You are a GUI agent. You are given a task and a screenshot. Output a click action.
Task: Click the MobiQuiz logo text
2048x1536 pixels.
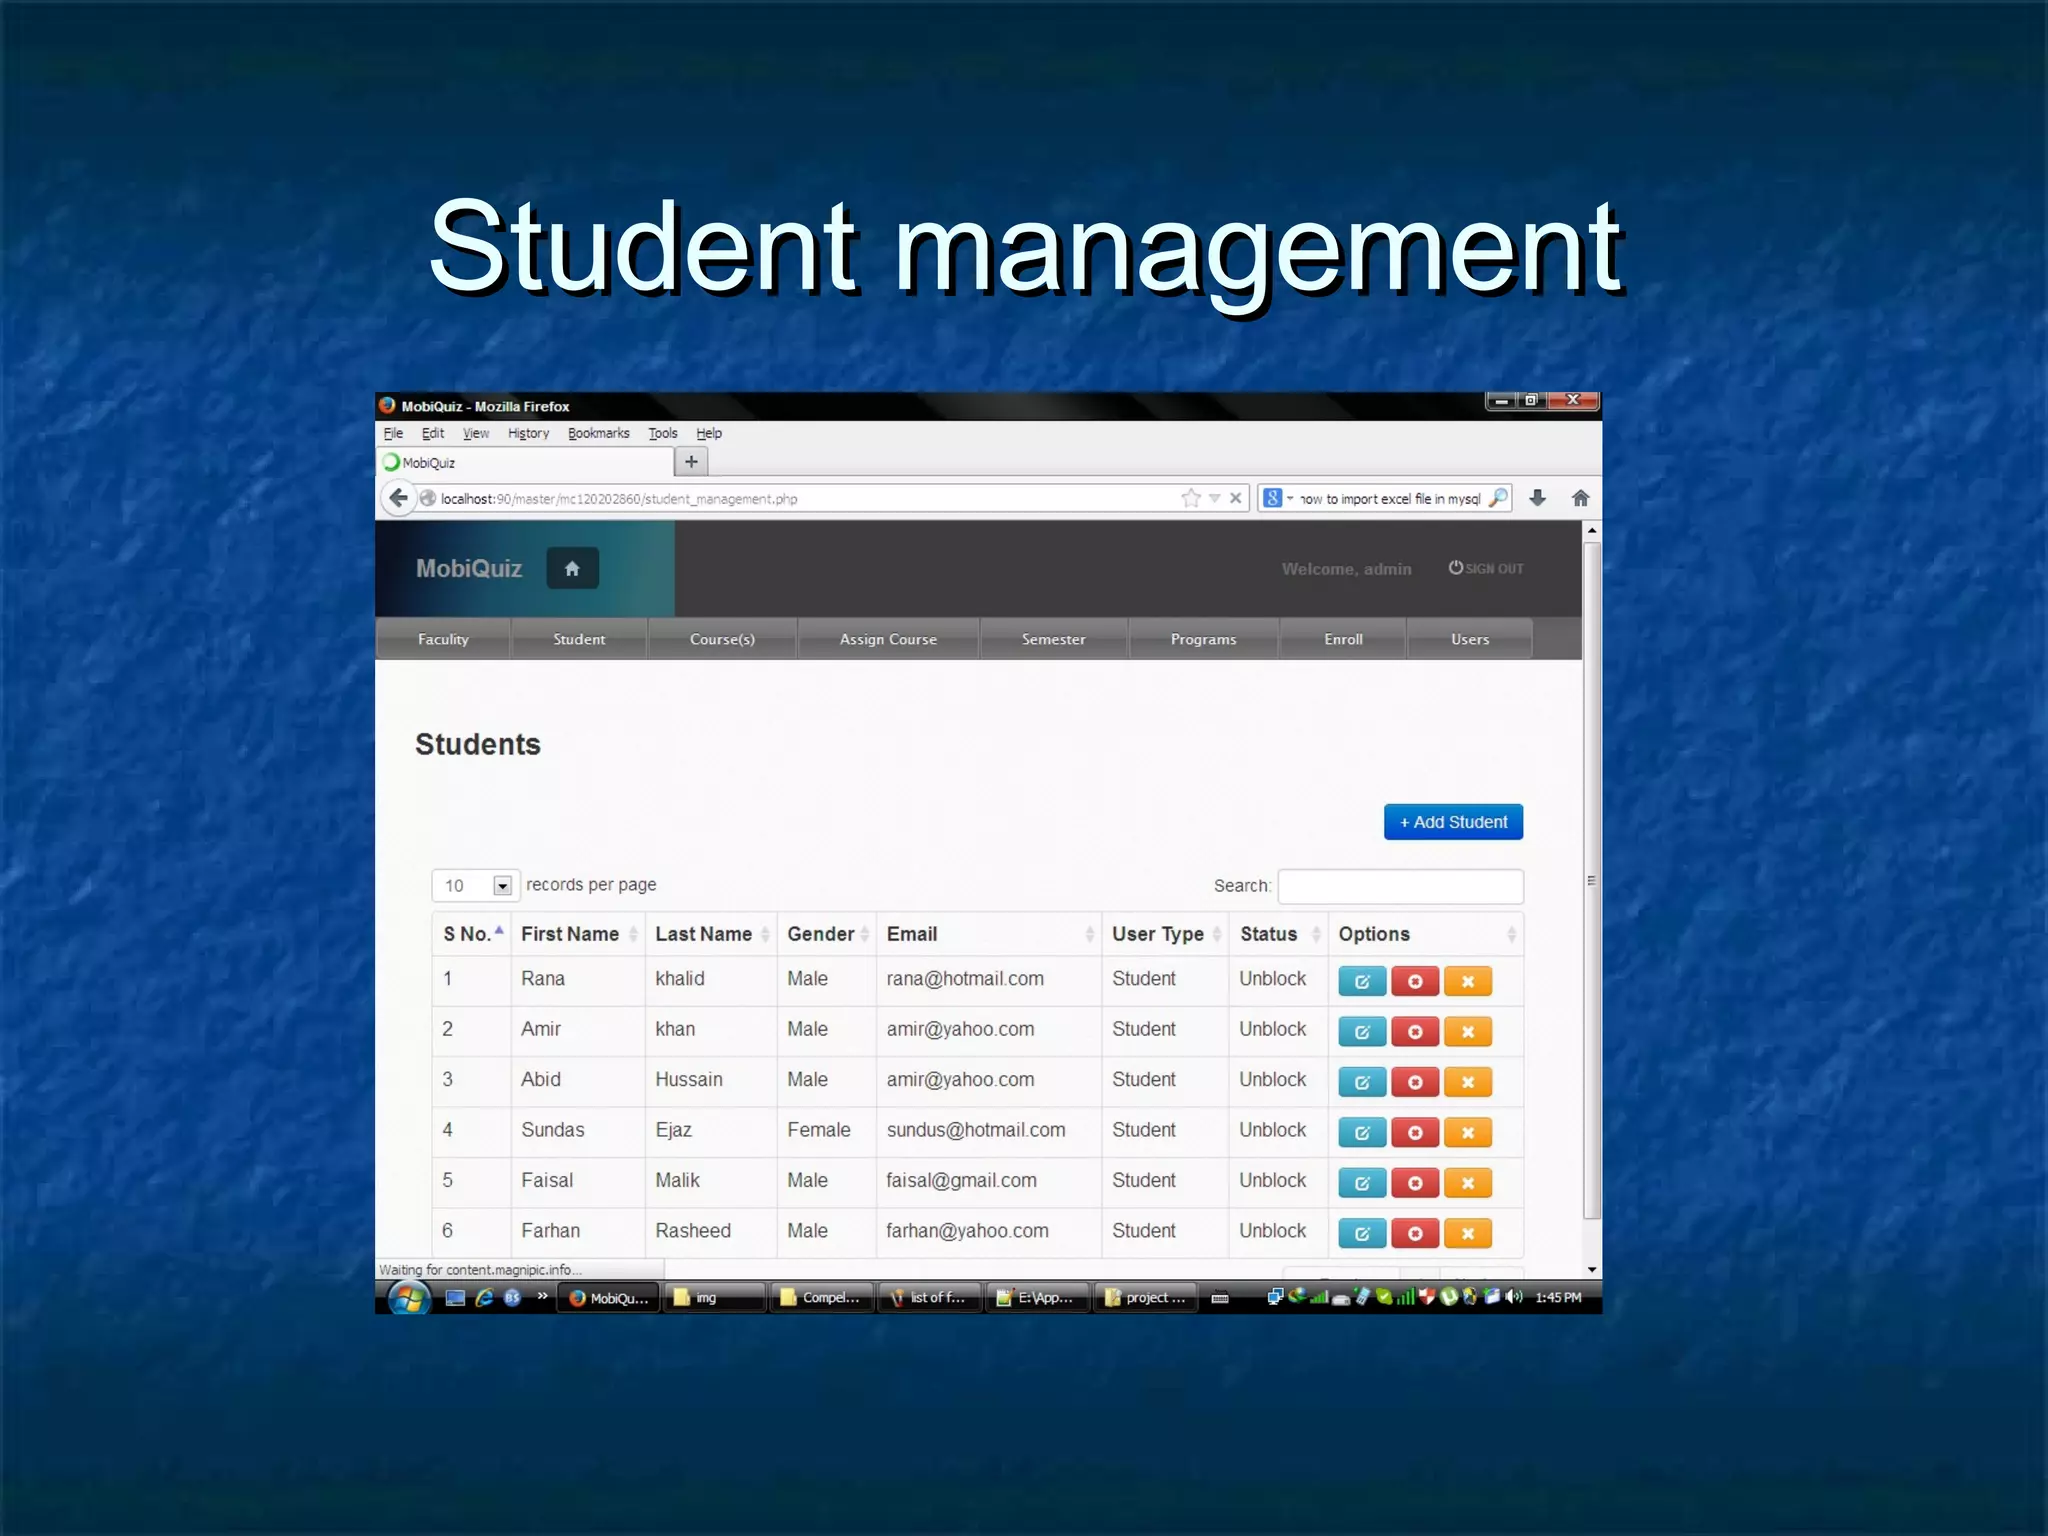point(469,568)
